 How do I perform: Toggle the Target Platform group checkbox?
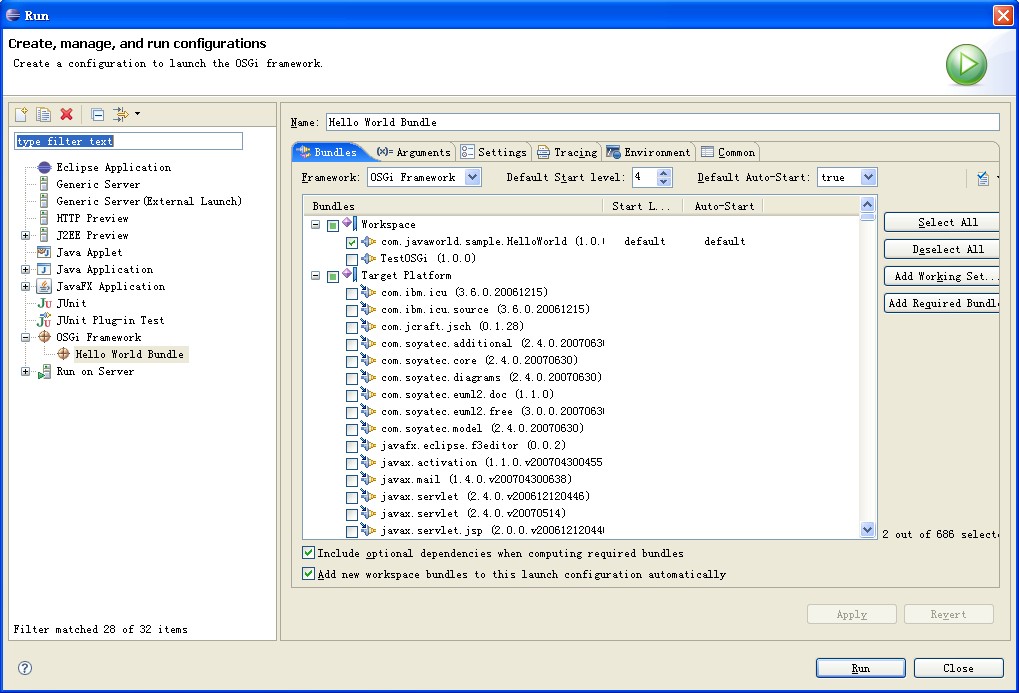(333, 276)
